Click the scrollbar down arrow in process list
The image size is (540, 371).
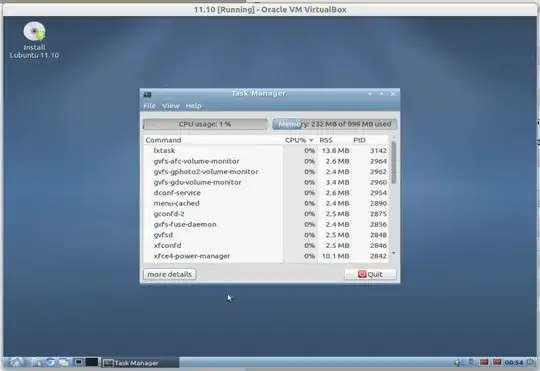pos(394,254)
